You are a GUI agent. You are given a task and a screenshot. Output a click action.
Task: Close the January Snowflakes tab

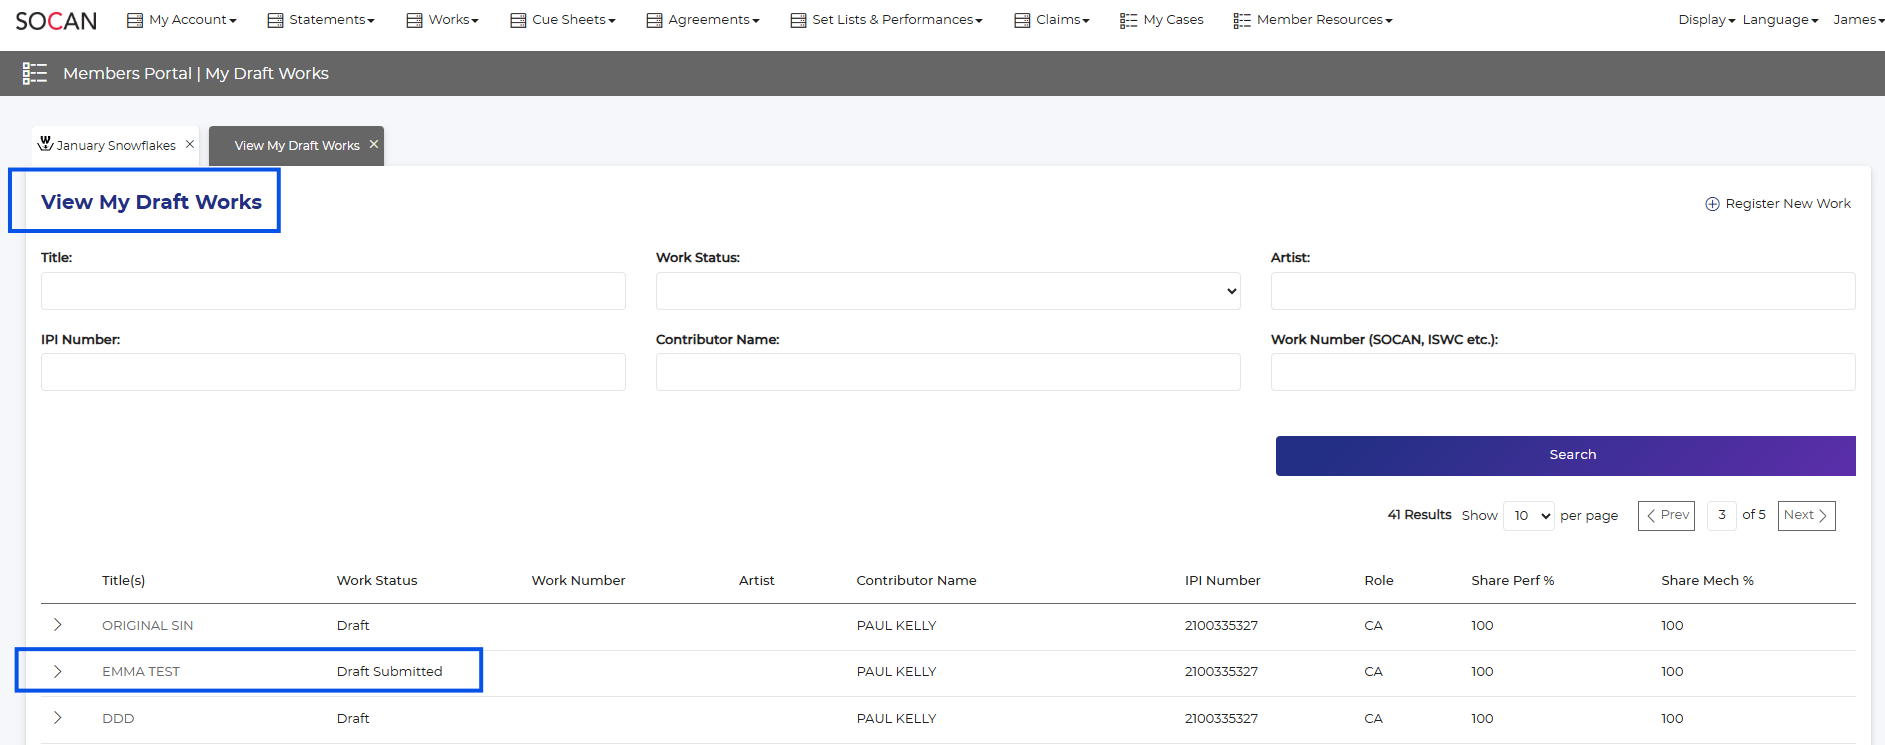coord(190,144)
